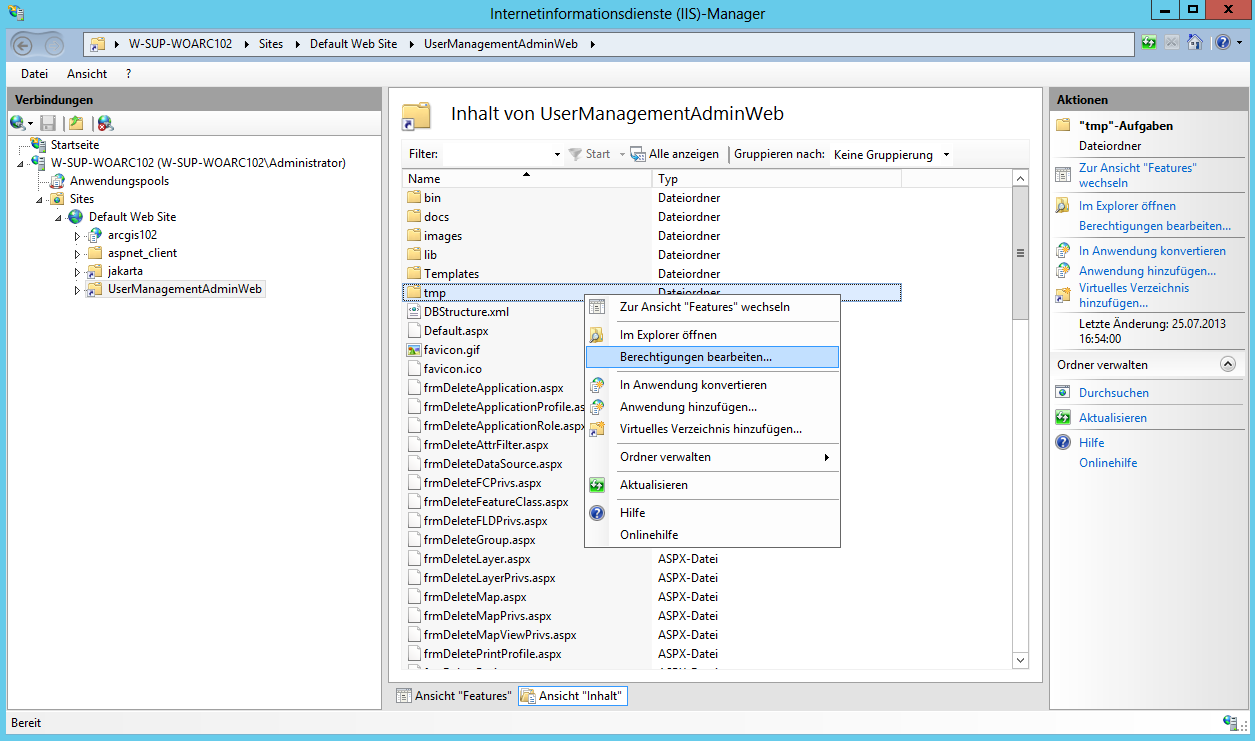Viewport: 1255px width, 741px height.
Task: Click the delete connection icon in Verbindungen toolbar
Action: point(104,123)
